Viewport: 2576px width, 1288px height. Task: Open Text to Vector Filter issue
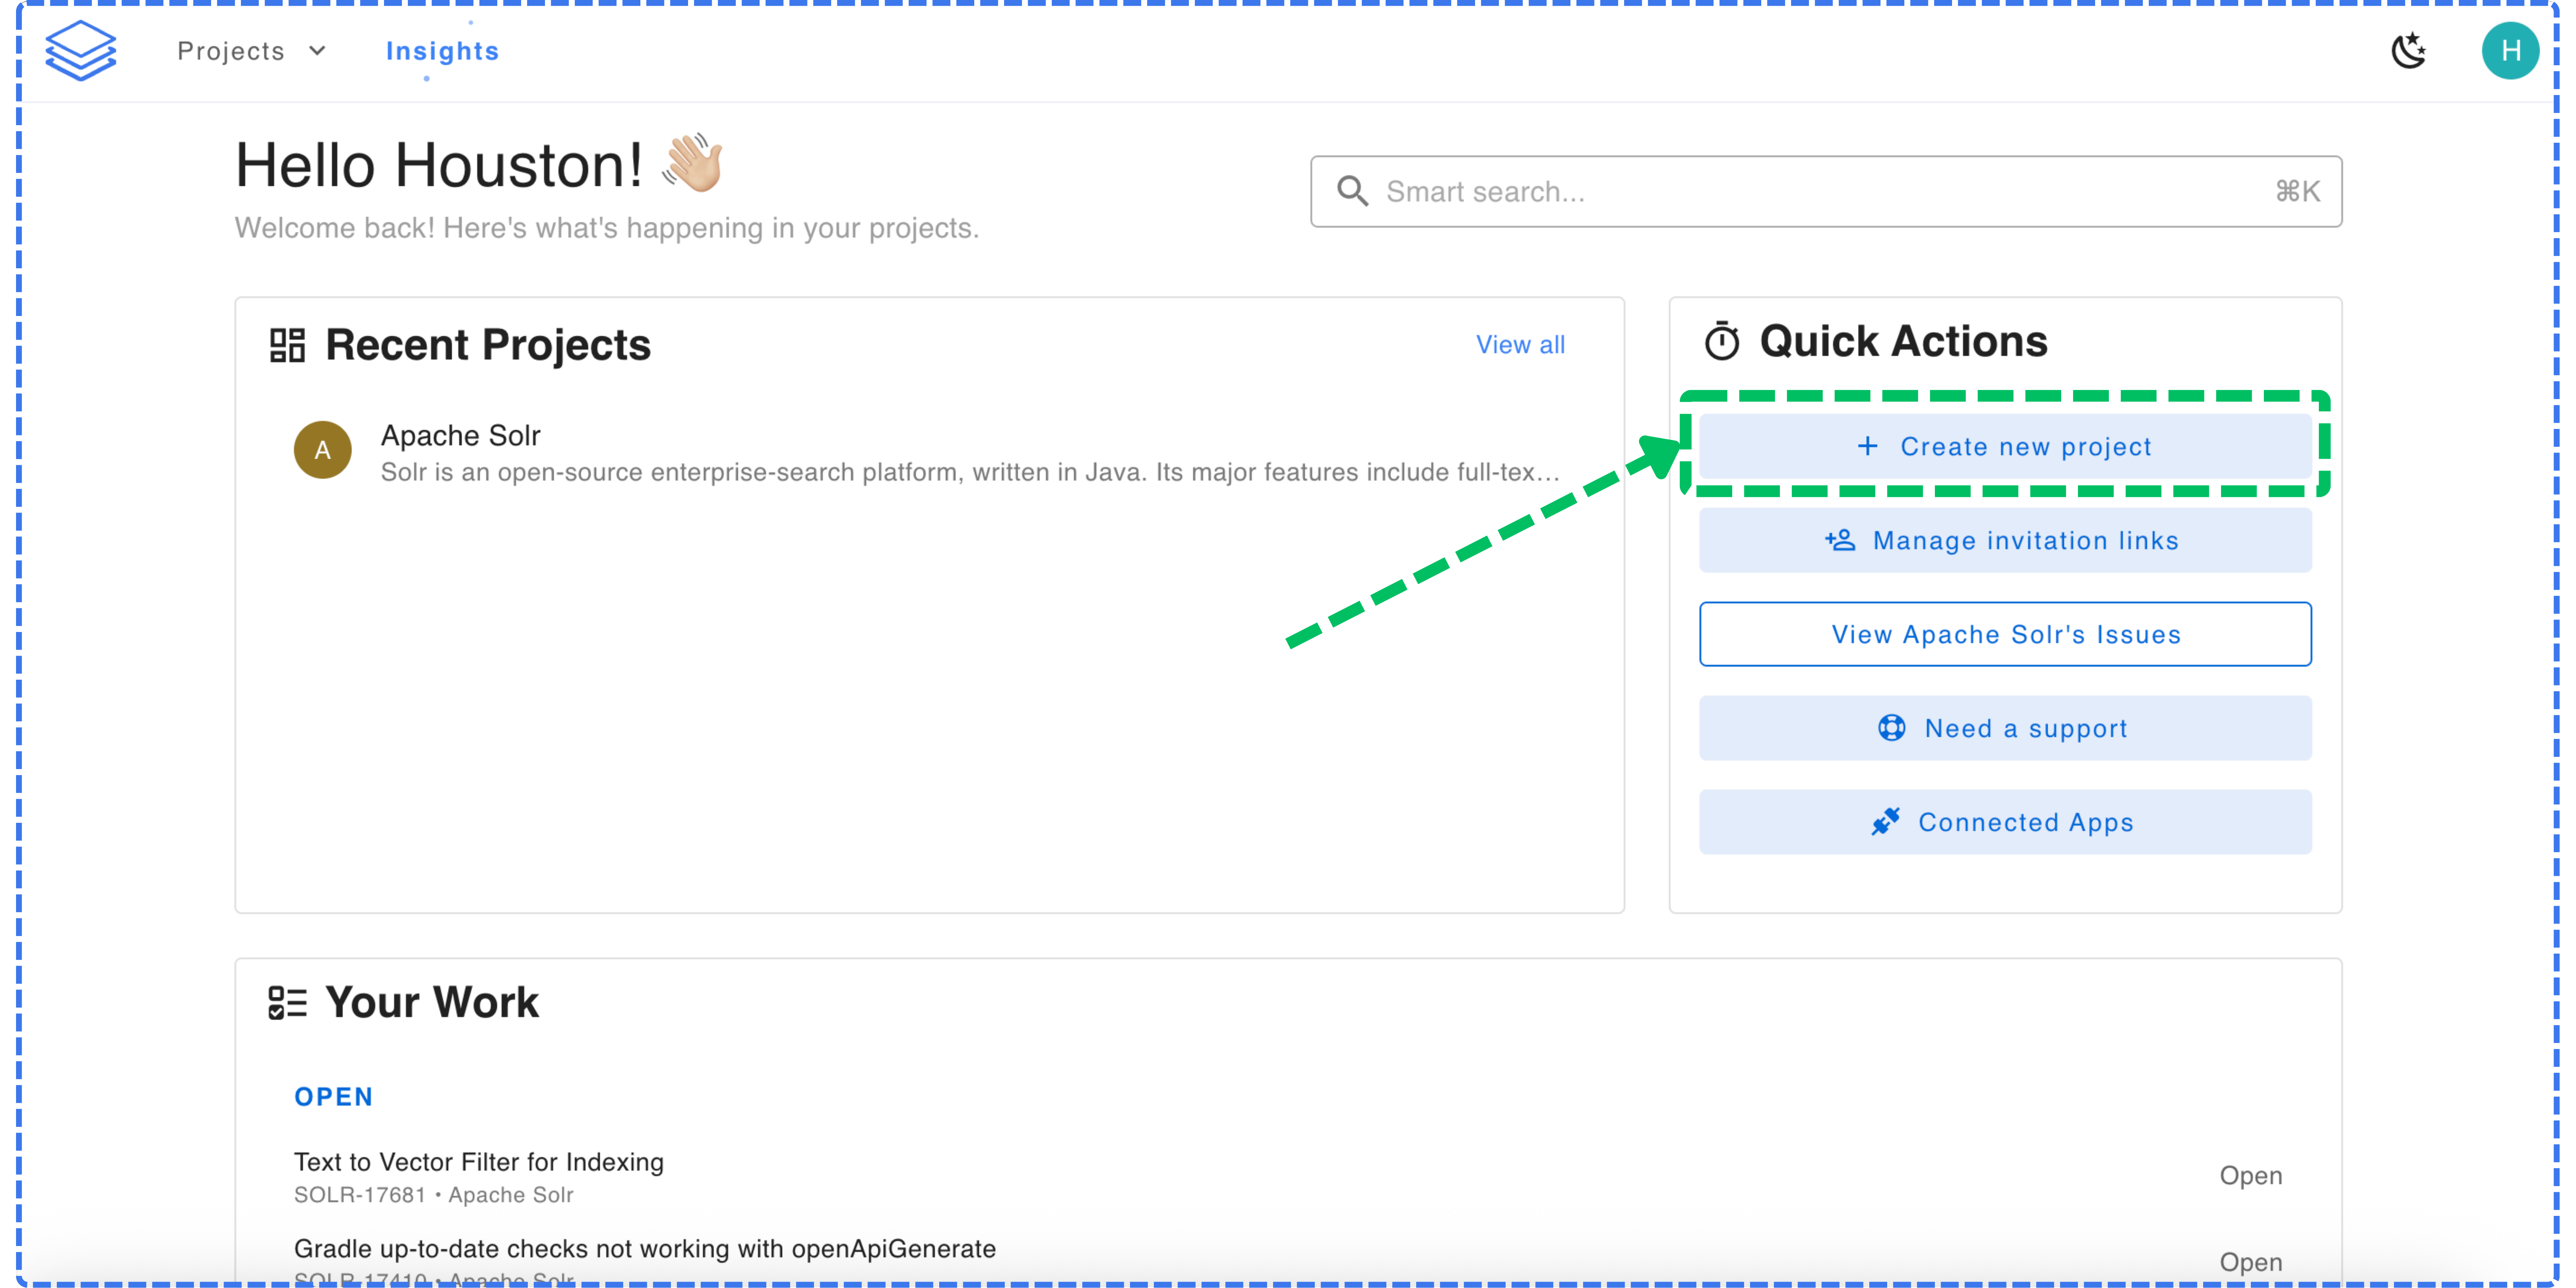click(478, 1162)
